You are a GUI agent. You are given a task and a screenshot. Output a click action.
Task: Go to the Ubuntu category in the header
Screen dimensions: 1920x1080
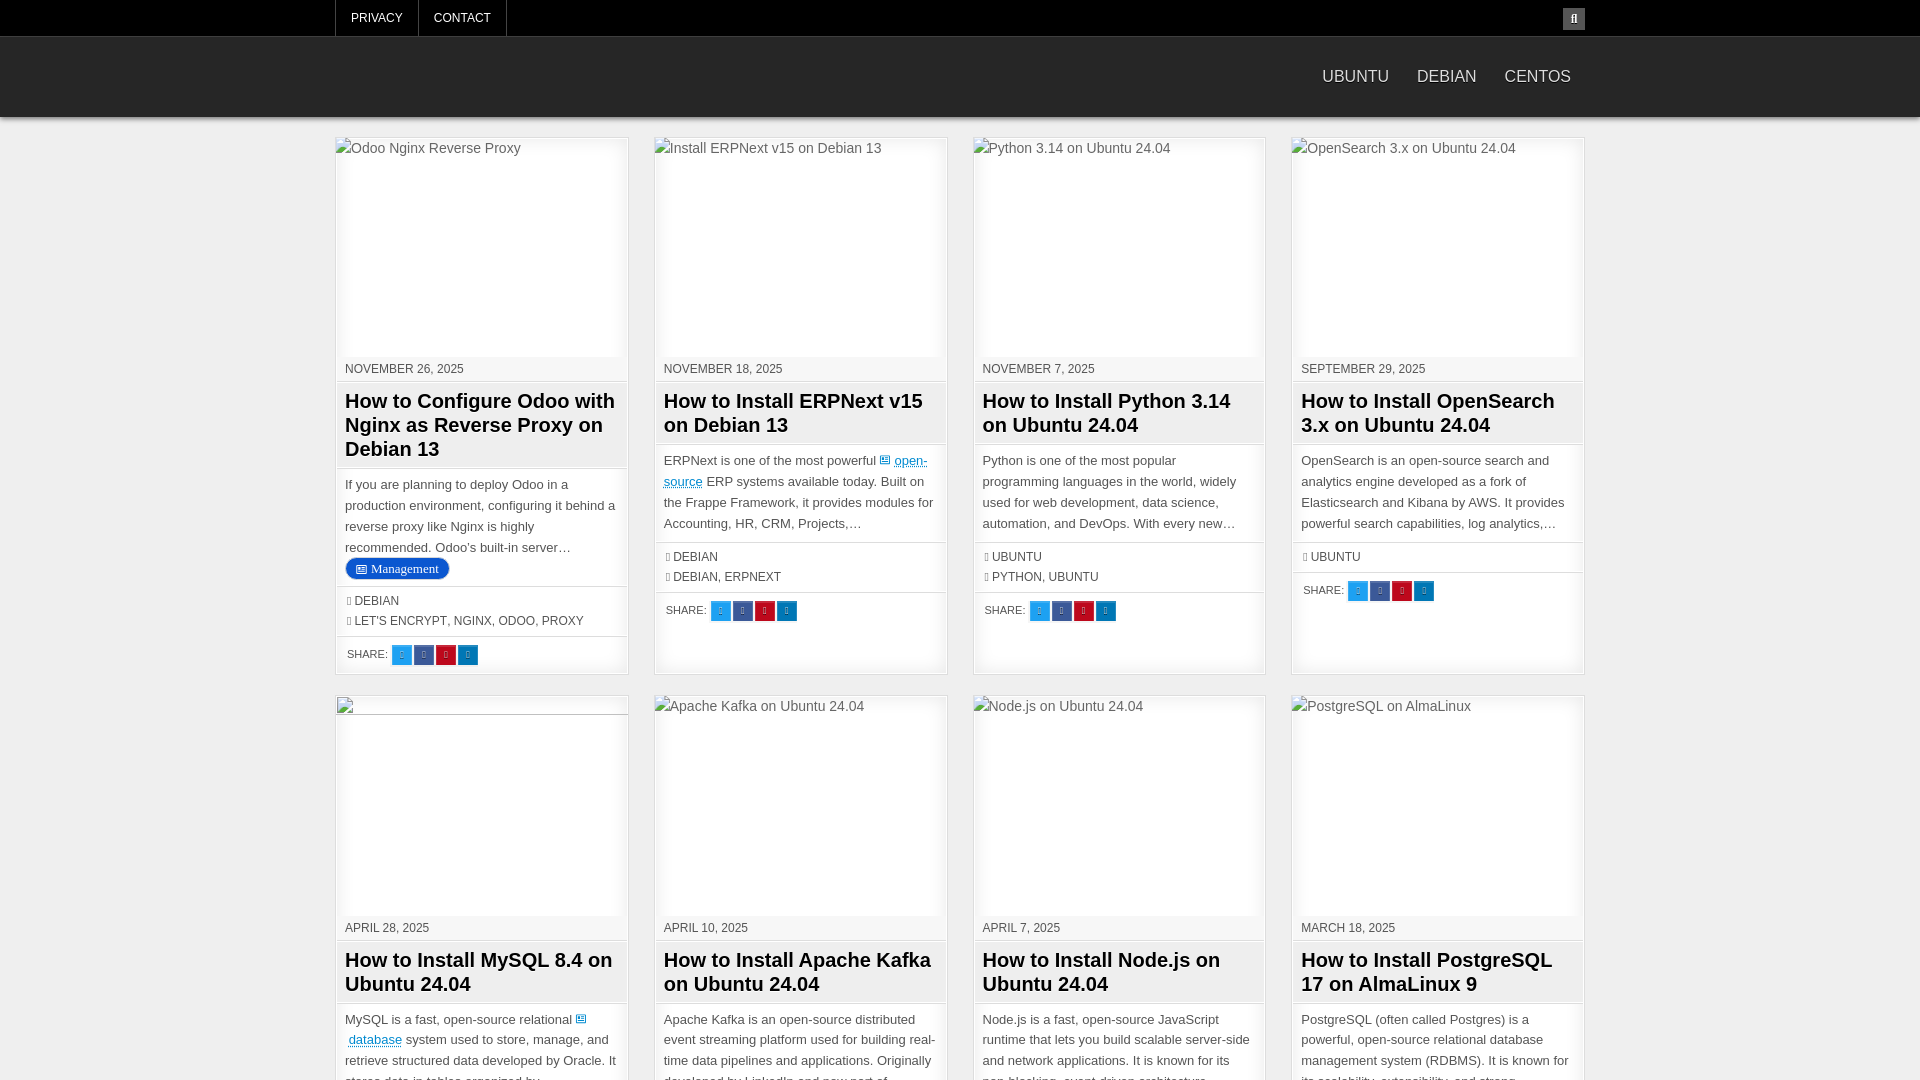coord(1355,77)
